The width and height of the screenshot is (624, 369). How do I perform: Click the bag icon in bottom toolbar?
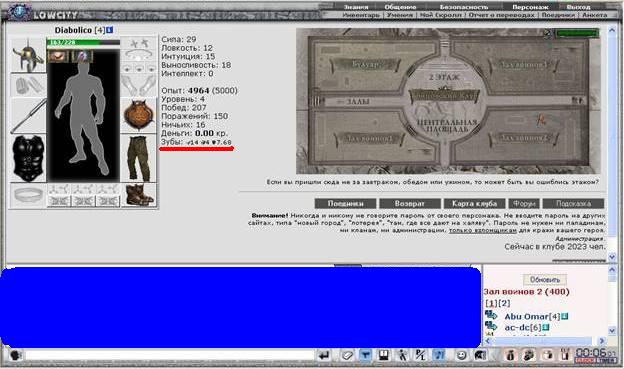pyautogui.click(x=510, y=355)
